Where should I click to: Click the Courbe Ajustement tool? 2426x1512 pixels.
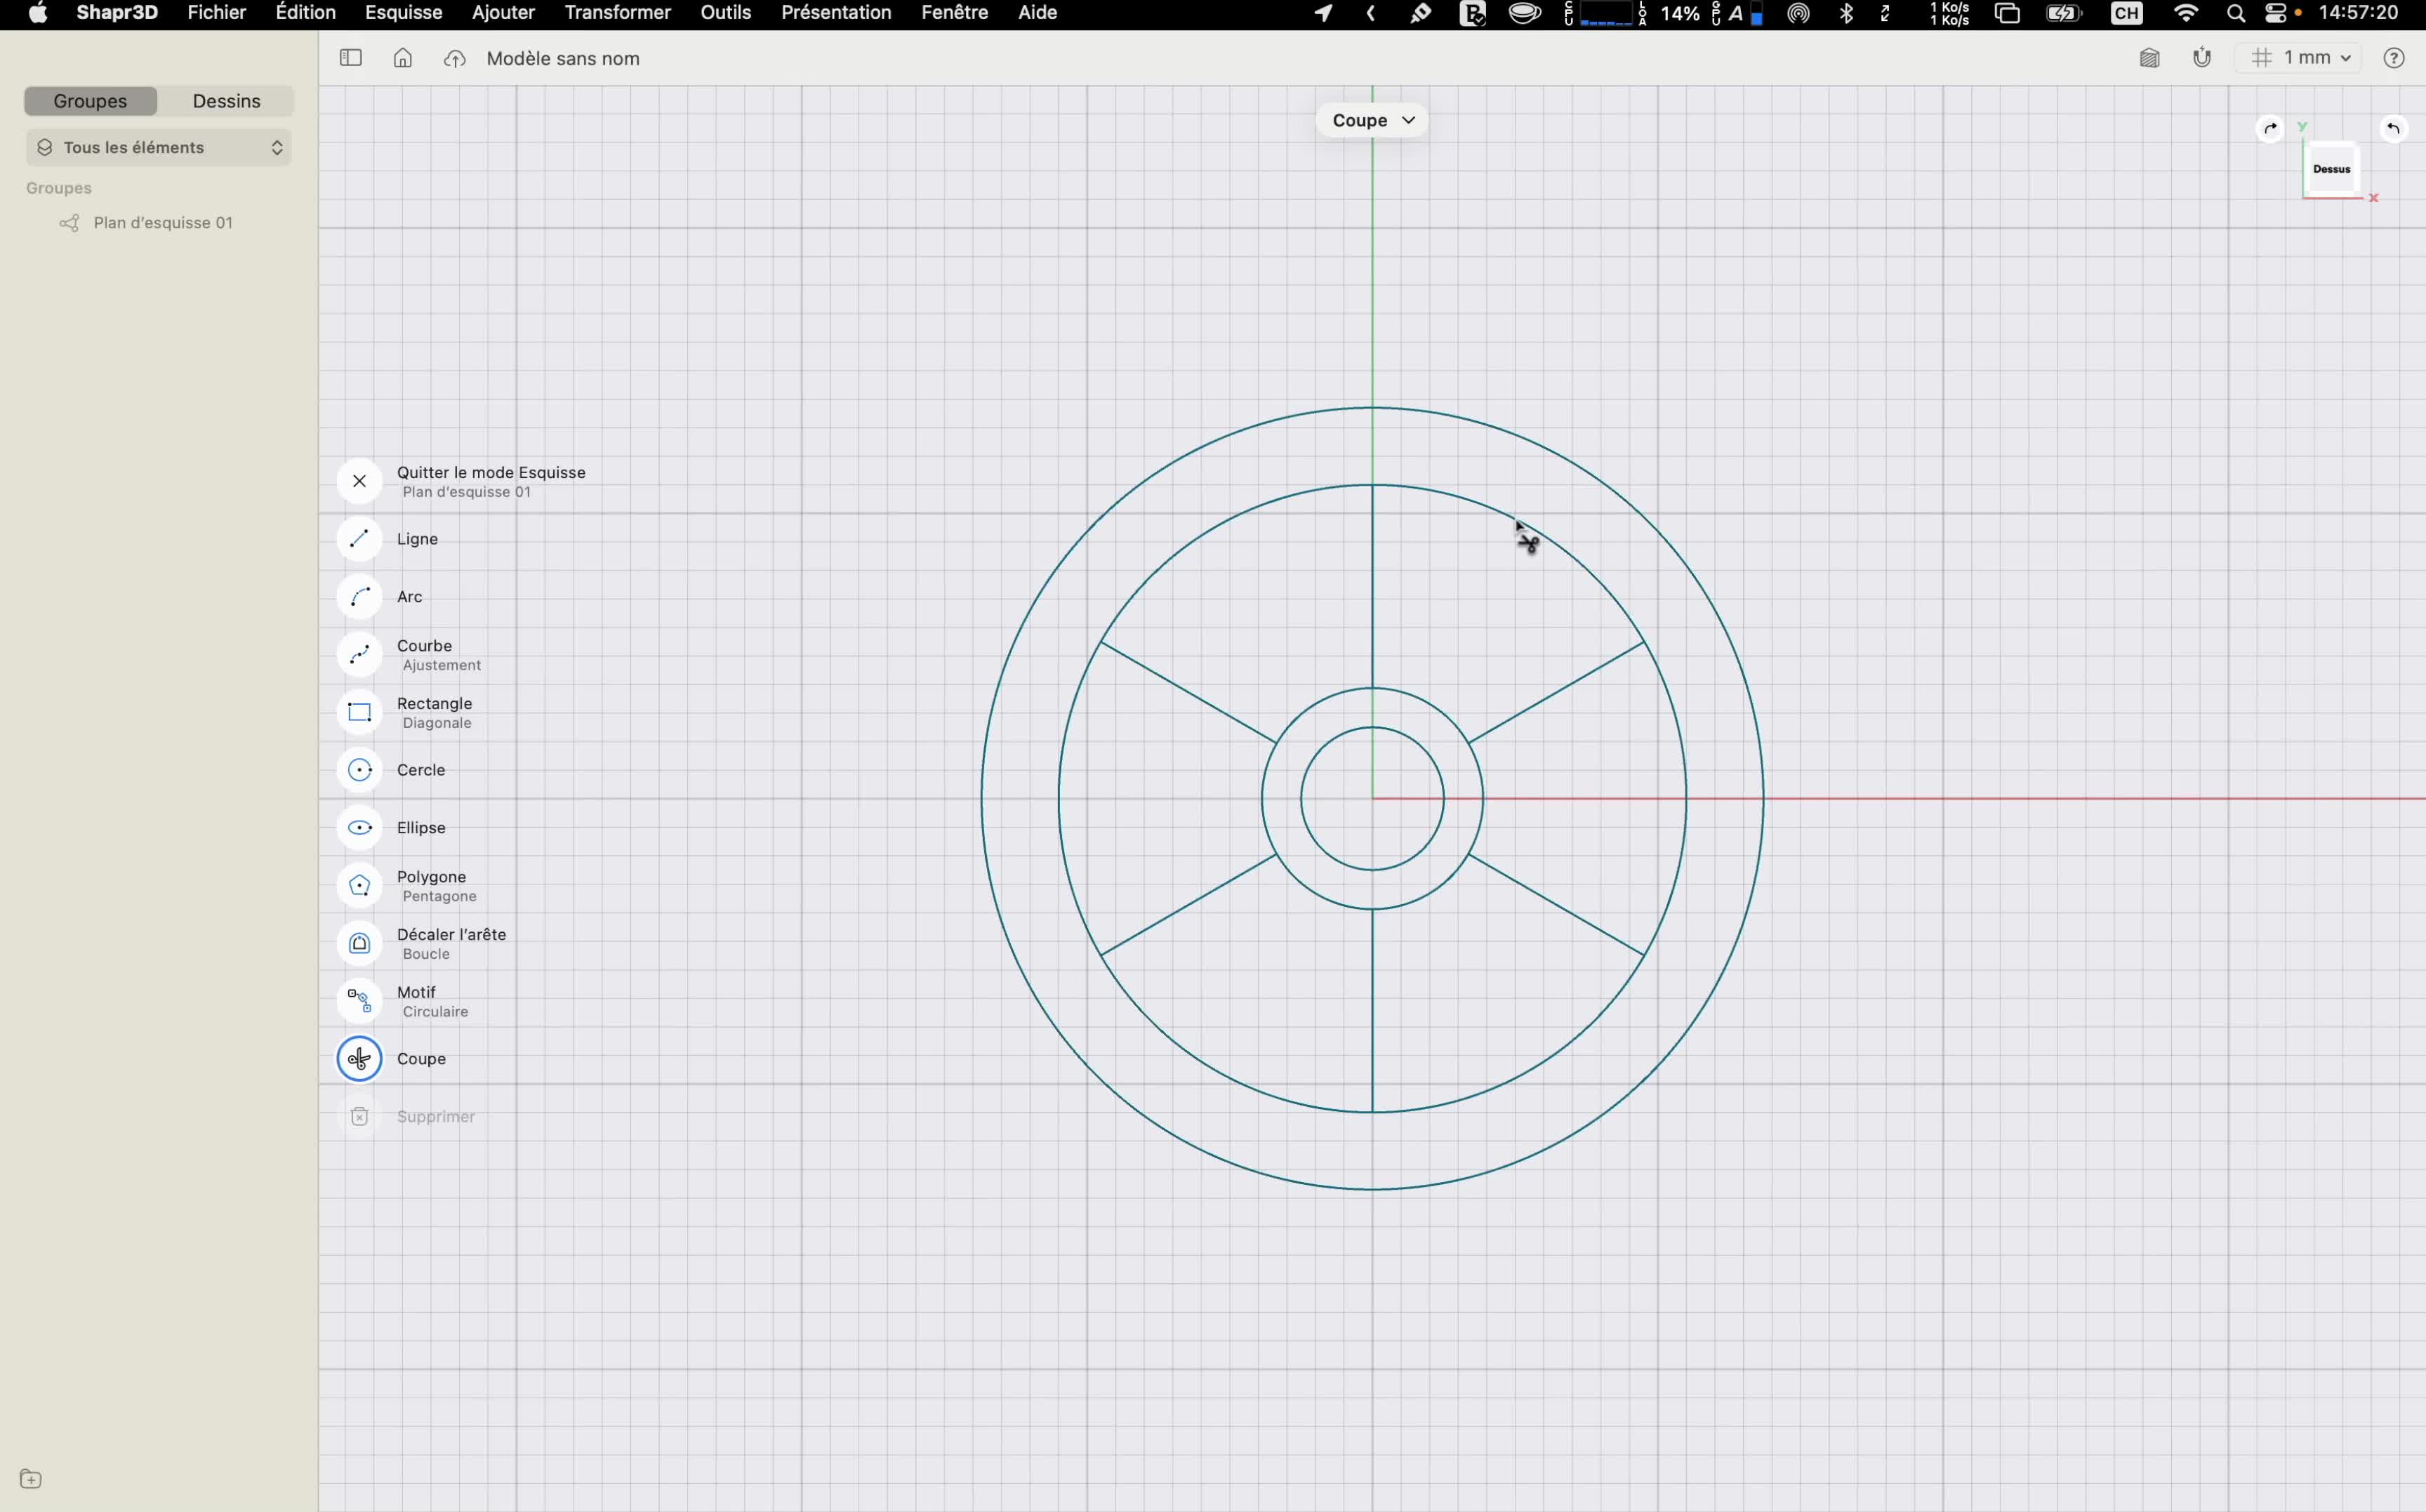click(359, 655)
